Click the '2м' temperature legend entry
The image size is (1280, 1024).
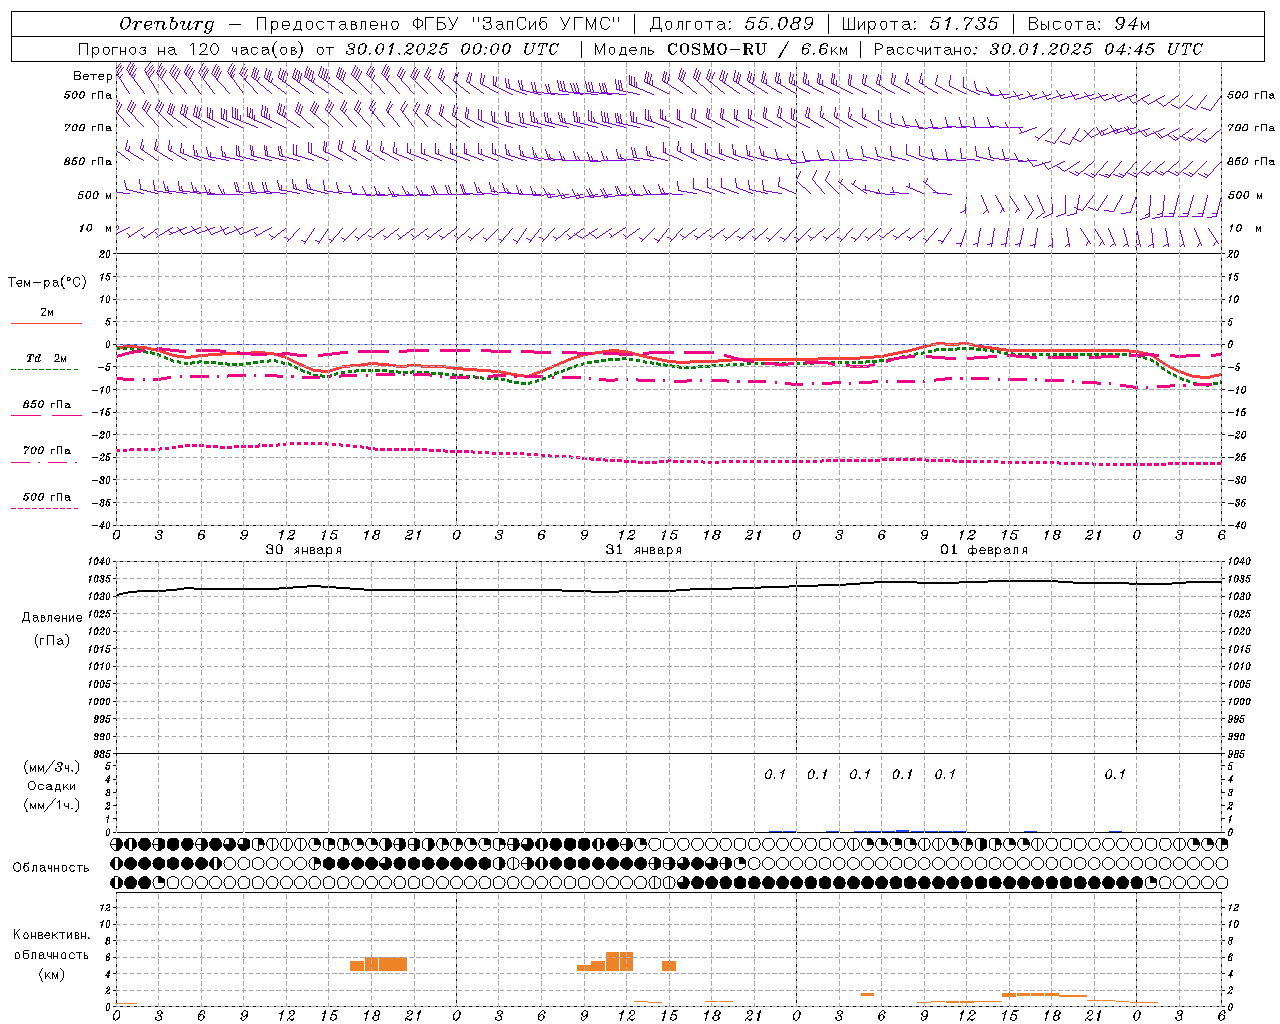pyautogui.click(x=47, y=313)
